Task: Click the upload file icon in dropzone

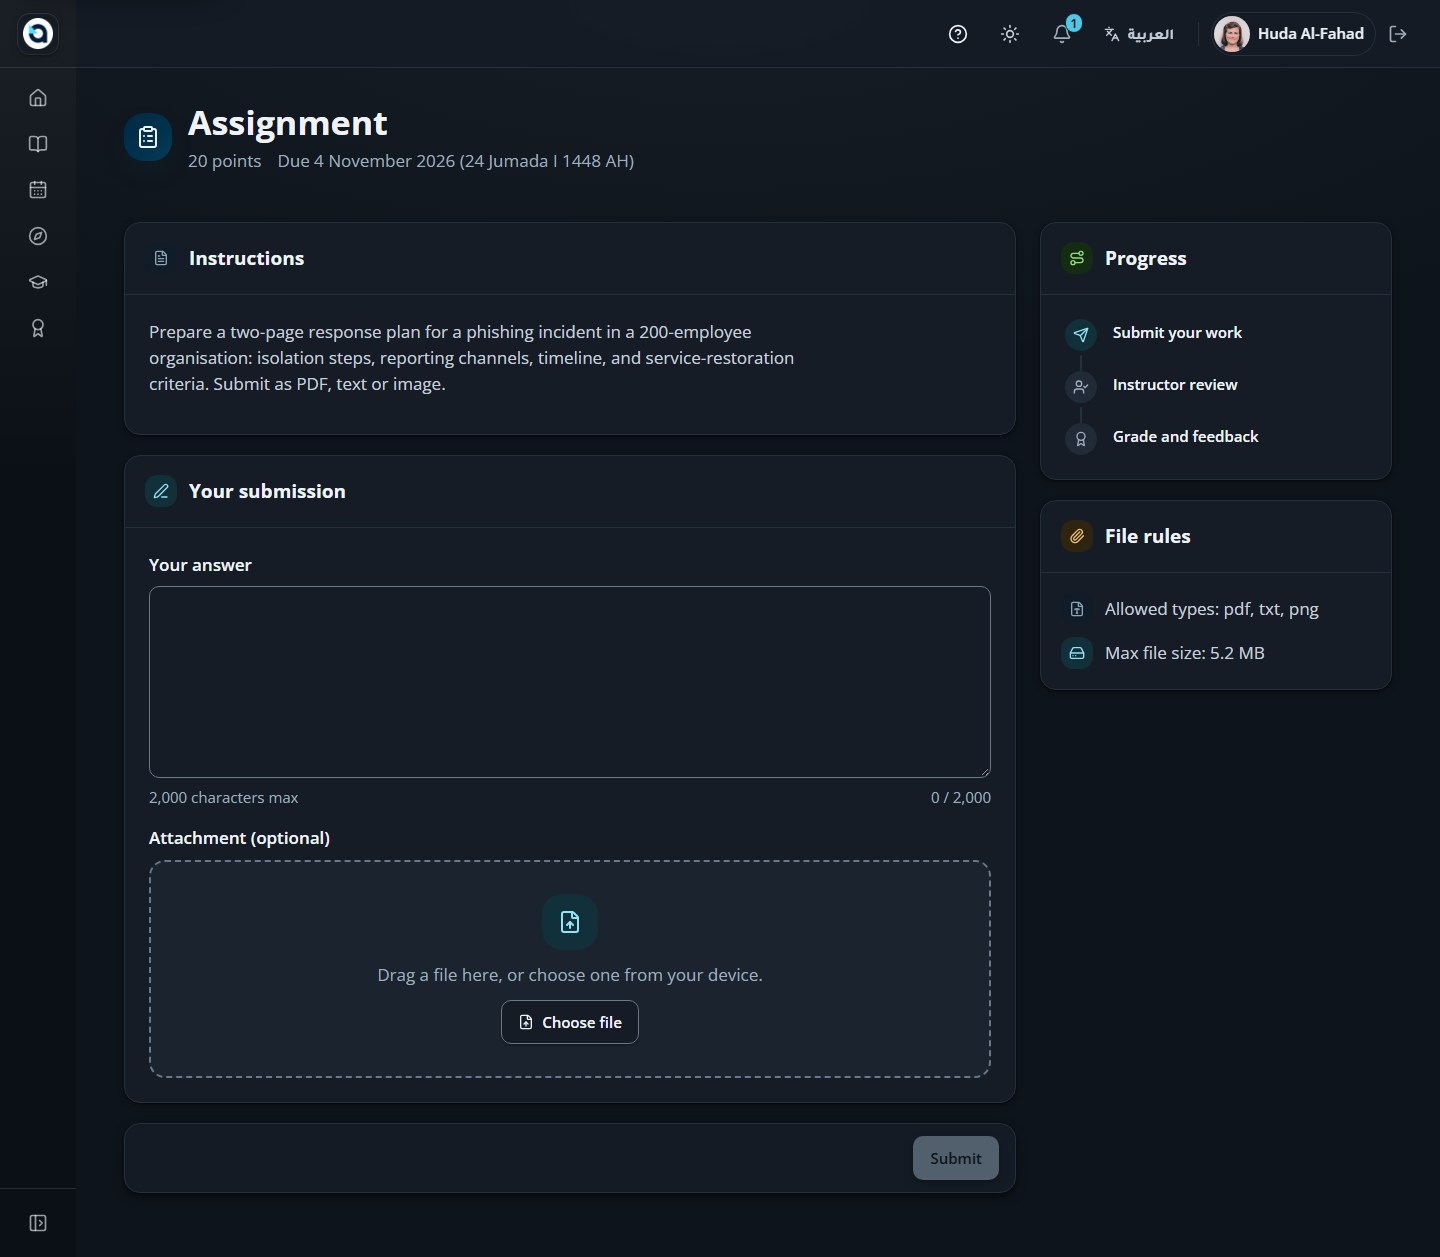Action: [x=570, y=922]
